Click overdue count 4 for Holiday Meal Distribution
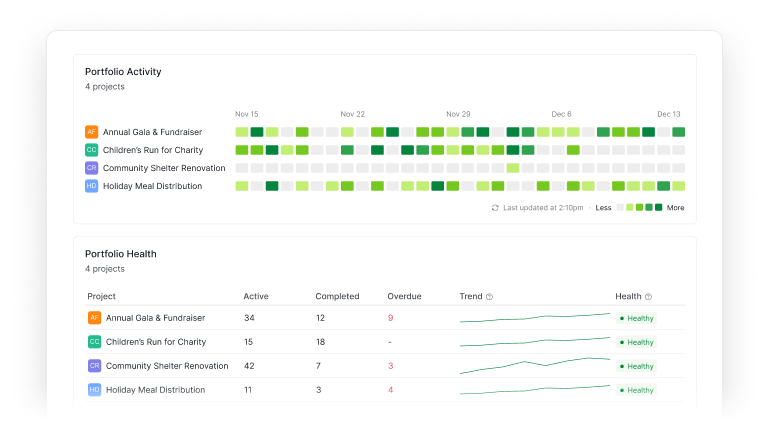 390,390
